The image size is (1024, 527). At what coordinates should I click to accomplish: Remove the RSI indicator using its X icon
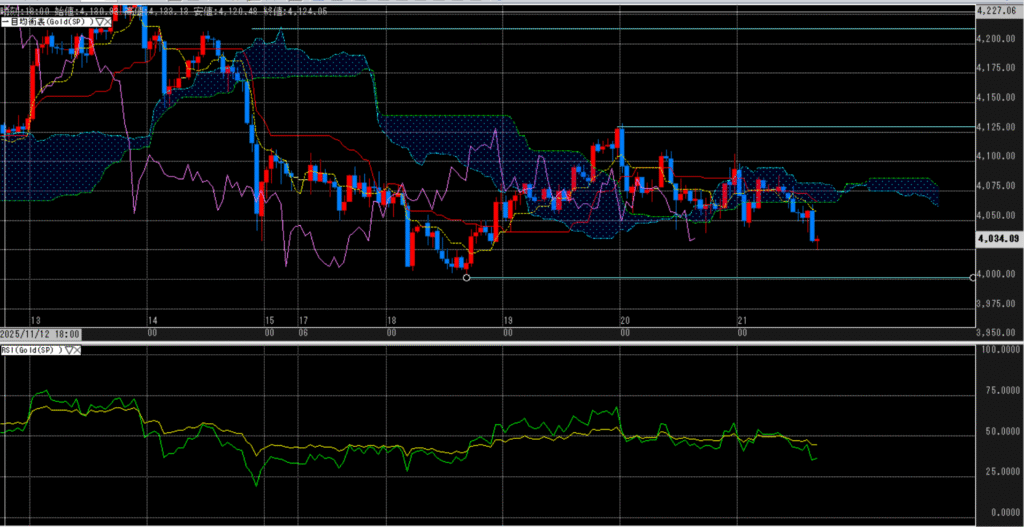pyautogui.click(x=76, y=350)
